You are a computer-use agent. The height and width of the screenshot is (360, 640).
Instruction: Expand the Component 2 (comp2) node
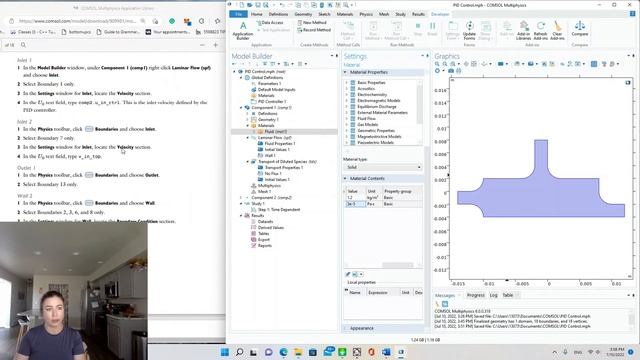tap(241, 198)
